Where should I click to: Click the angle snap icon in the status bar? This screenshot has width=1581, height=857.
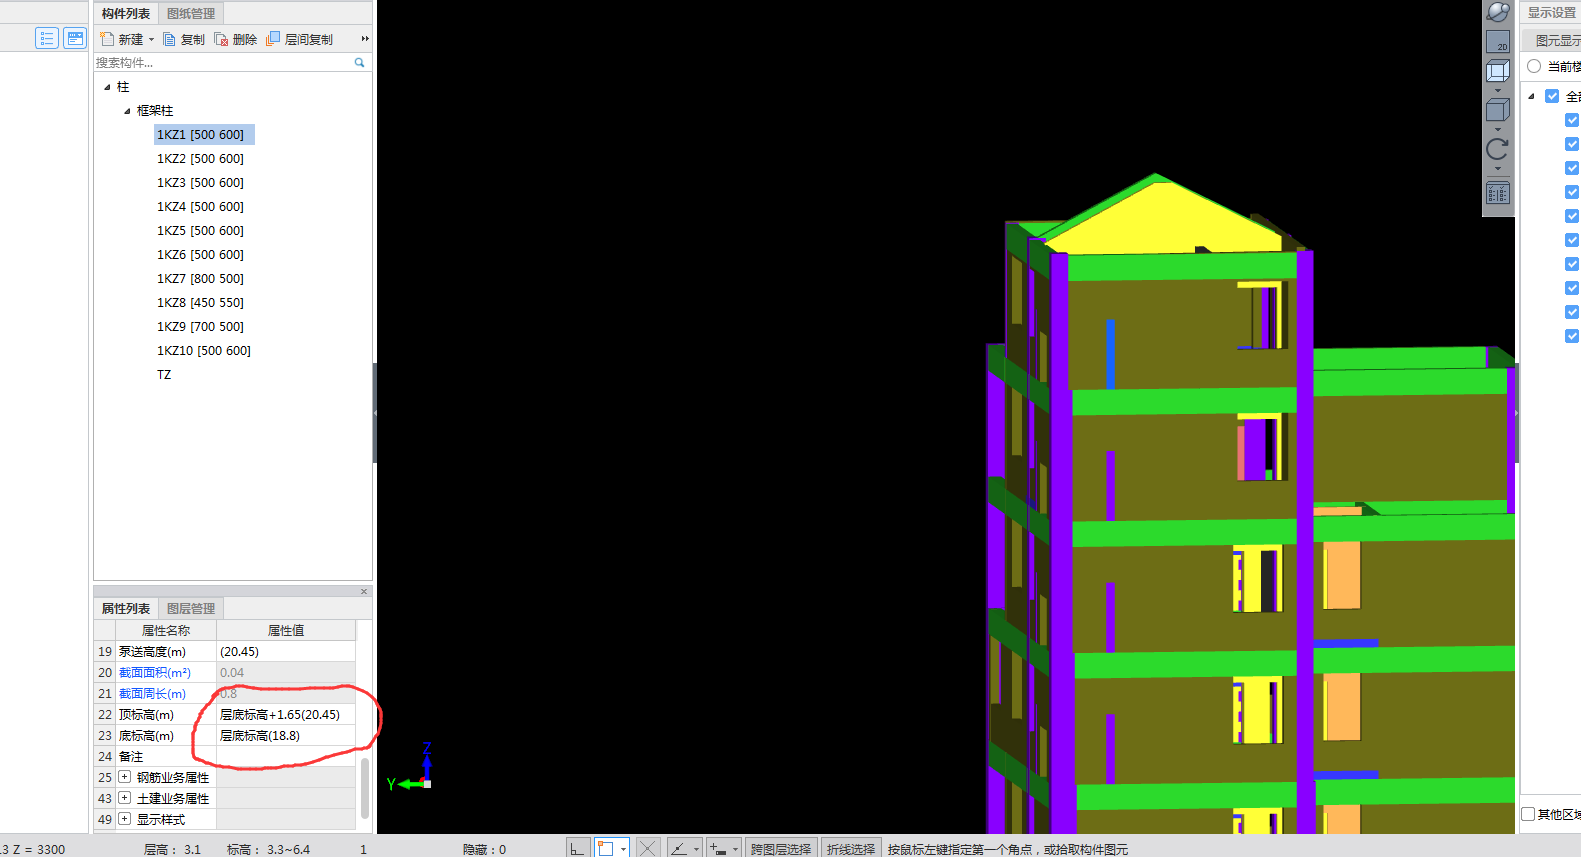coord(679,848)
